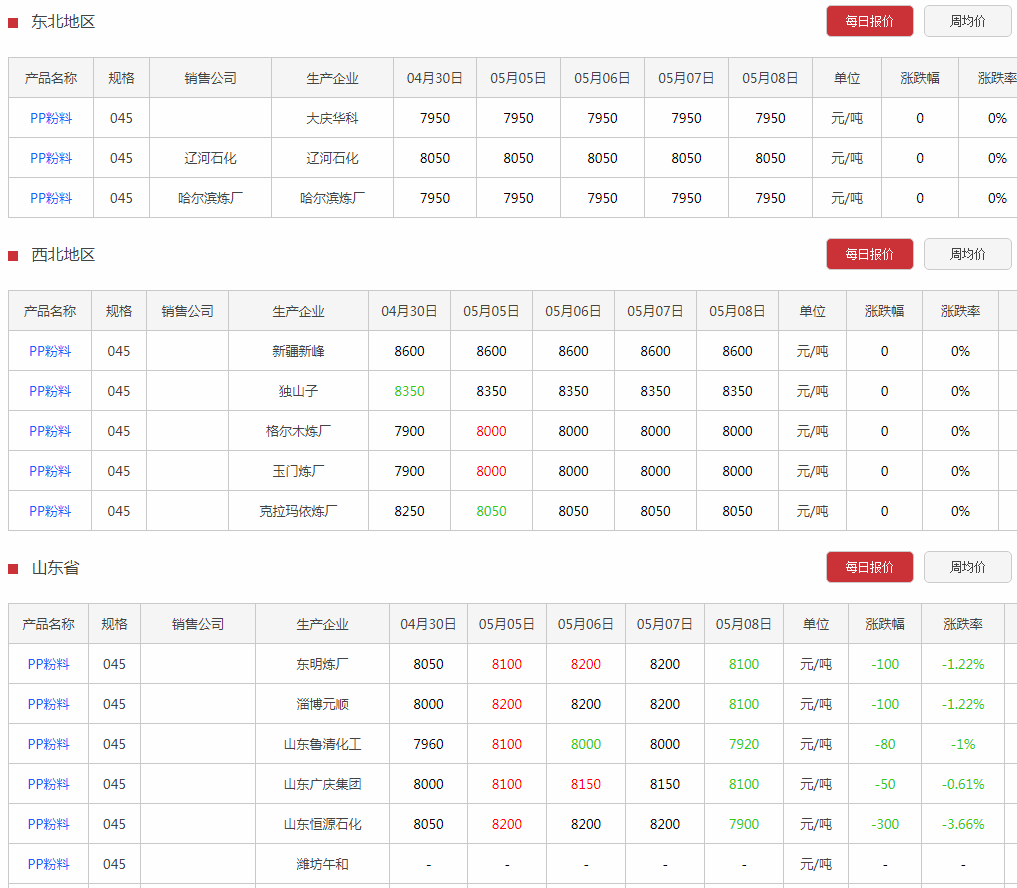Select 每日报价 tab for 山东省
1017x888 pixels.
[869, 568]
